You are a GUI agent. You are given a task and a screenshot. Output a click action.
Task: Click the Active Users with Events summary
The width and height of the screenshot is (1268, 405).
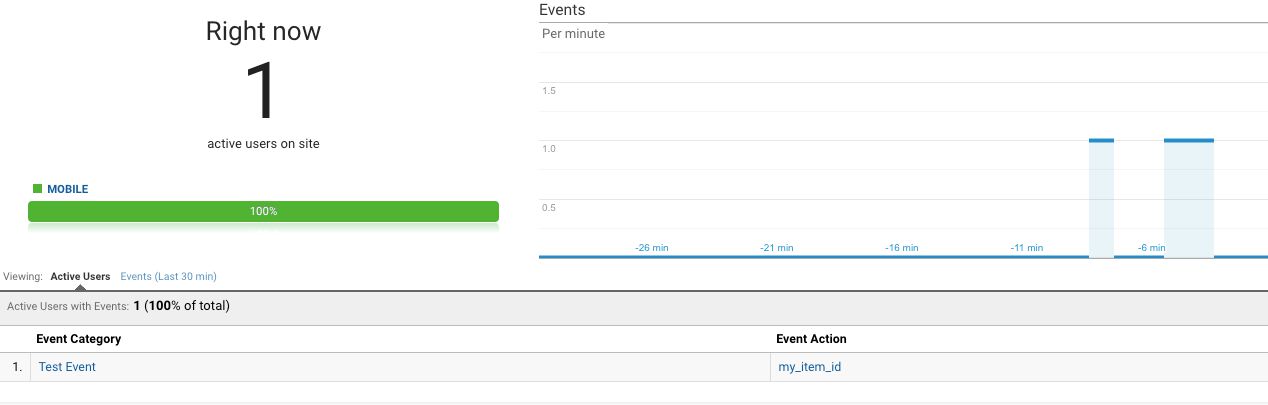pos(119,306)
